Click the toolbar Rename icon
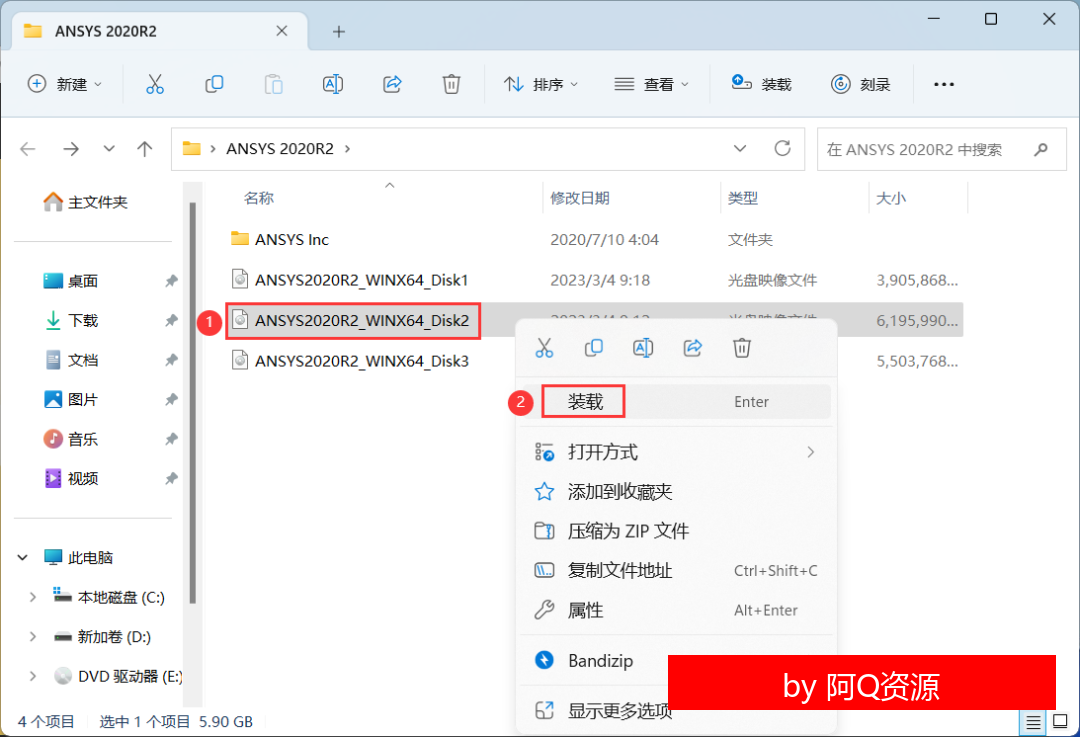1080x737 pixels. 333,84
